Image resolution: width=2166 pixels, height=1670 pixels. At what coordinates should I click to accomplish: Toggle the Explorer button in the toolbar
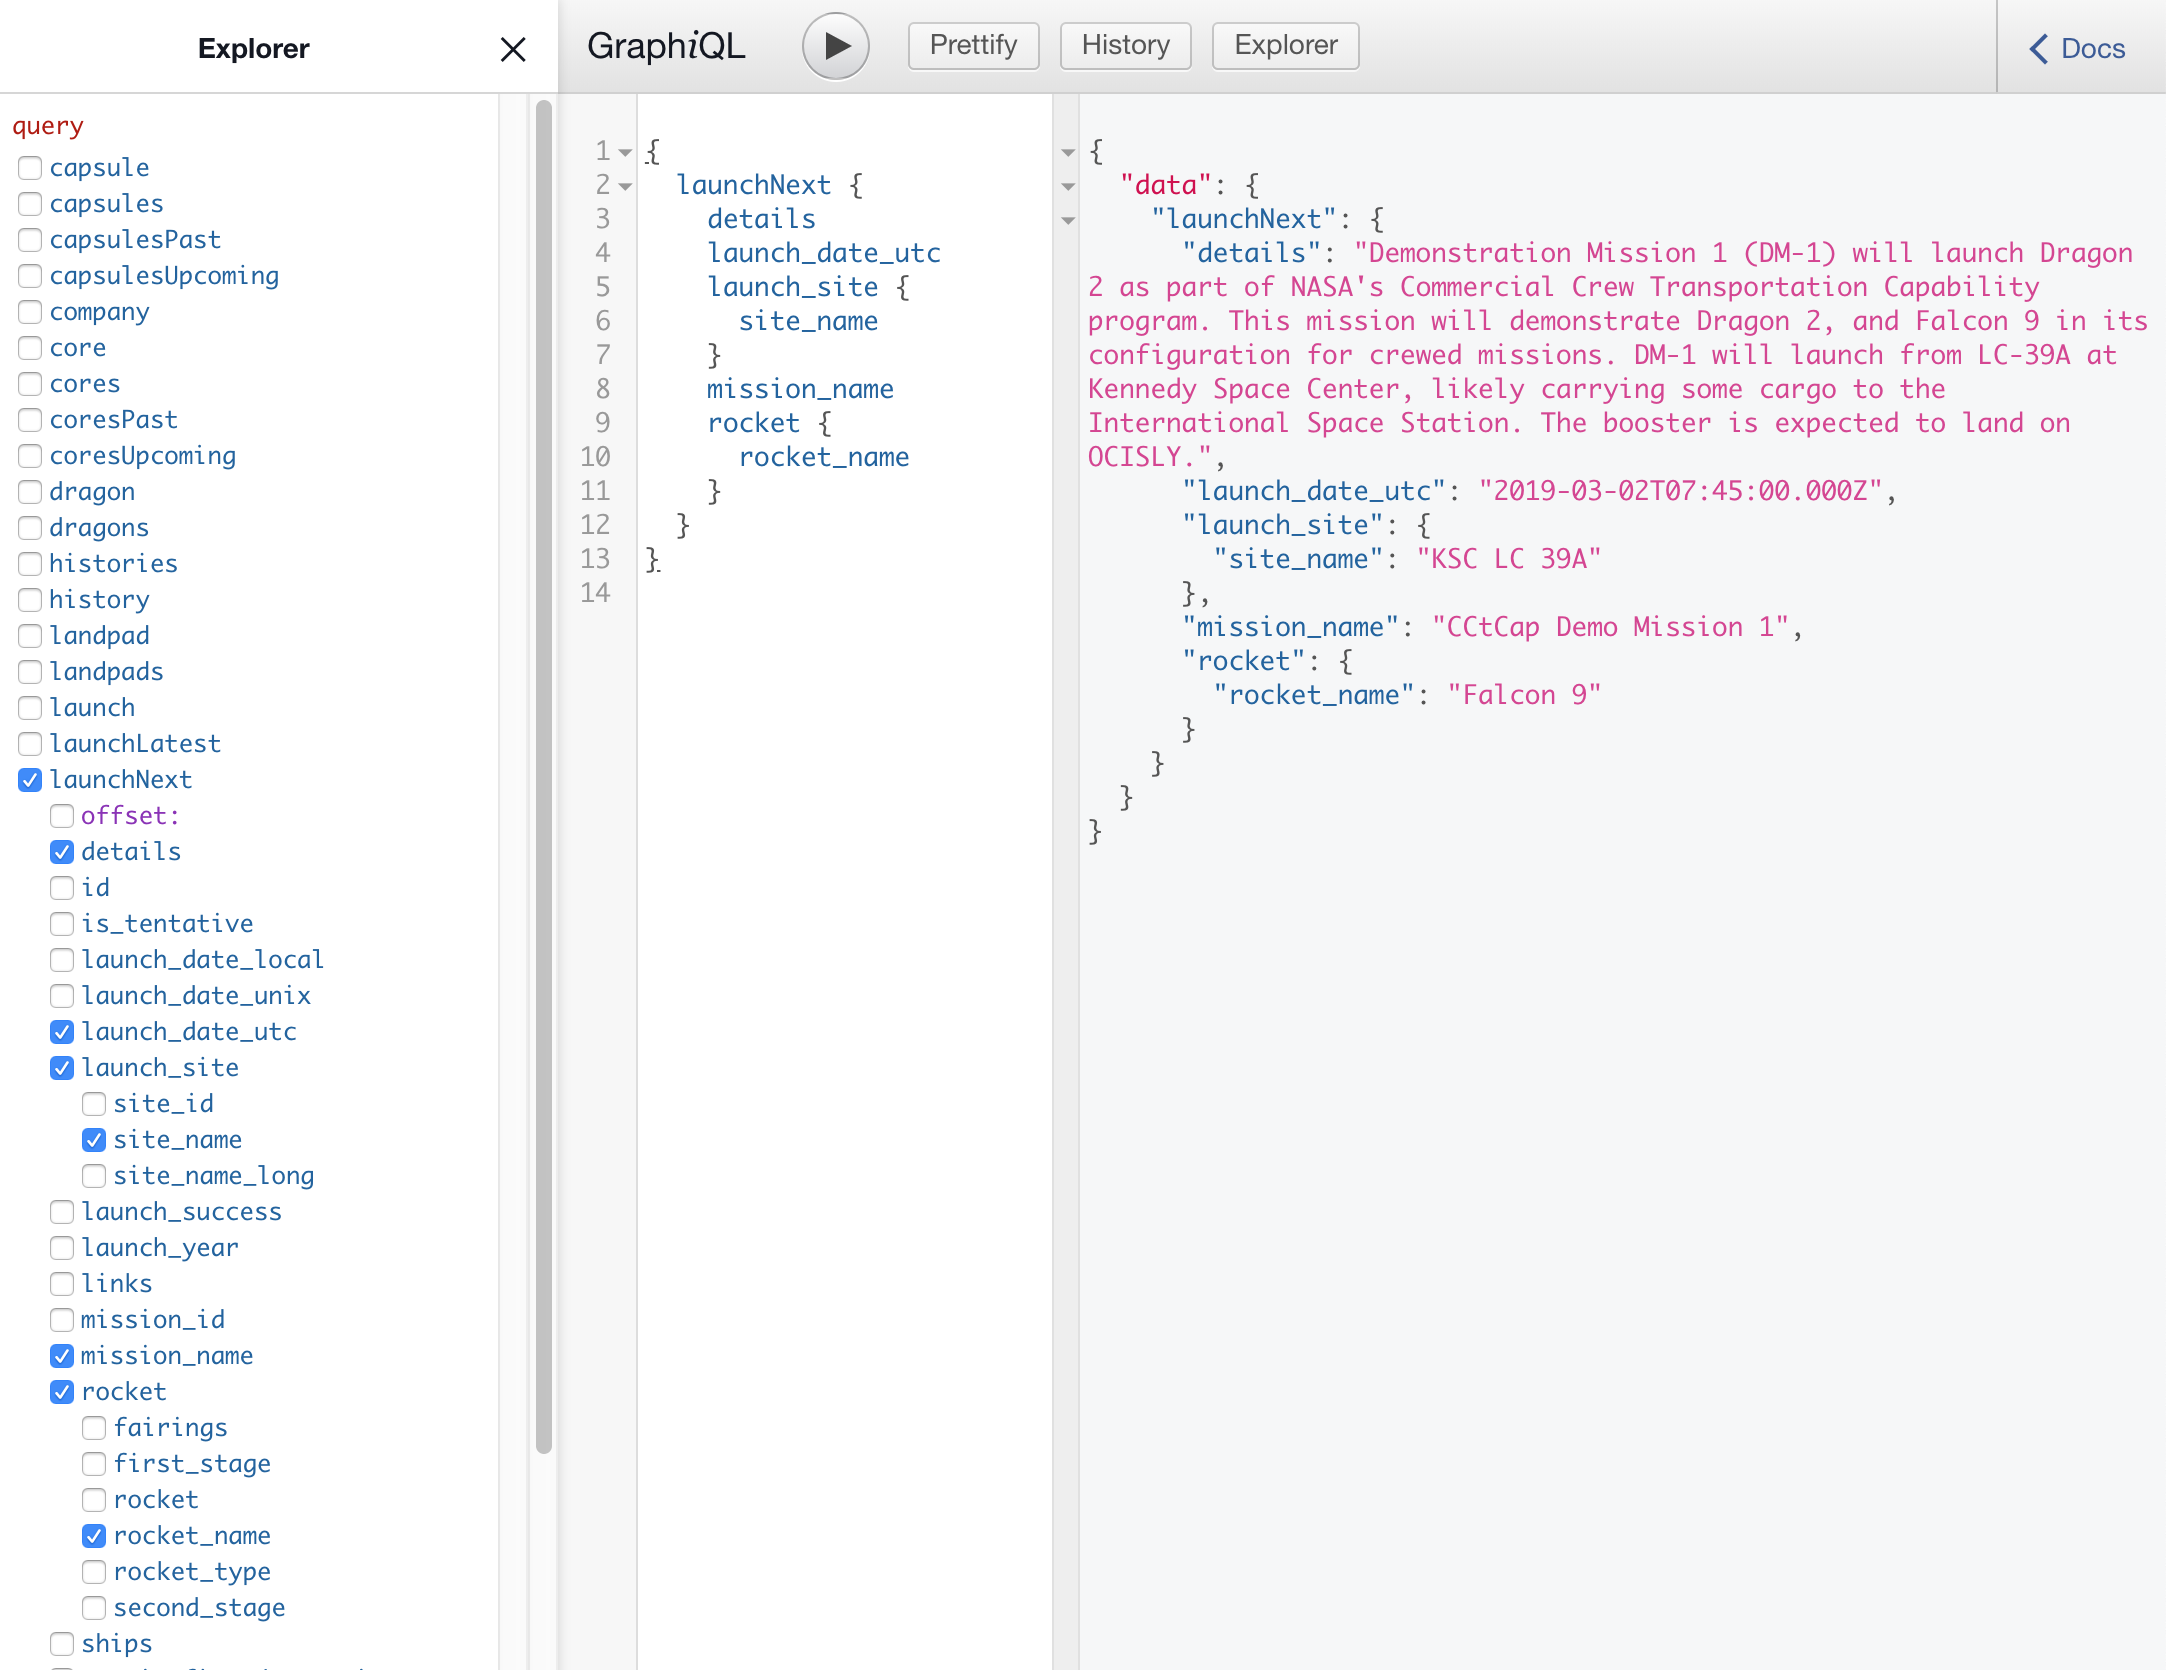pyautogui.click(x=1285, y=46)
